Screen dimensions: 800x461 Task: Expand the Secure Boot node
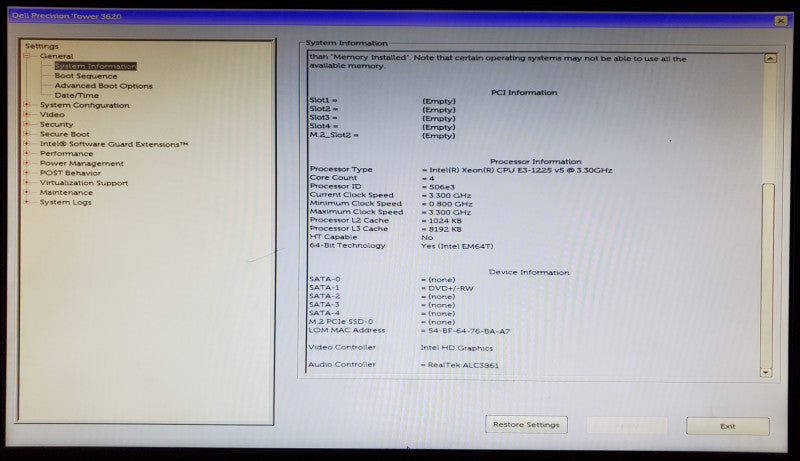click(27, 134)
